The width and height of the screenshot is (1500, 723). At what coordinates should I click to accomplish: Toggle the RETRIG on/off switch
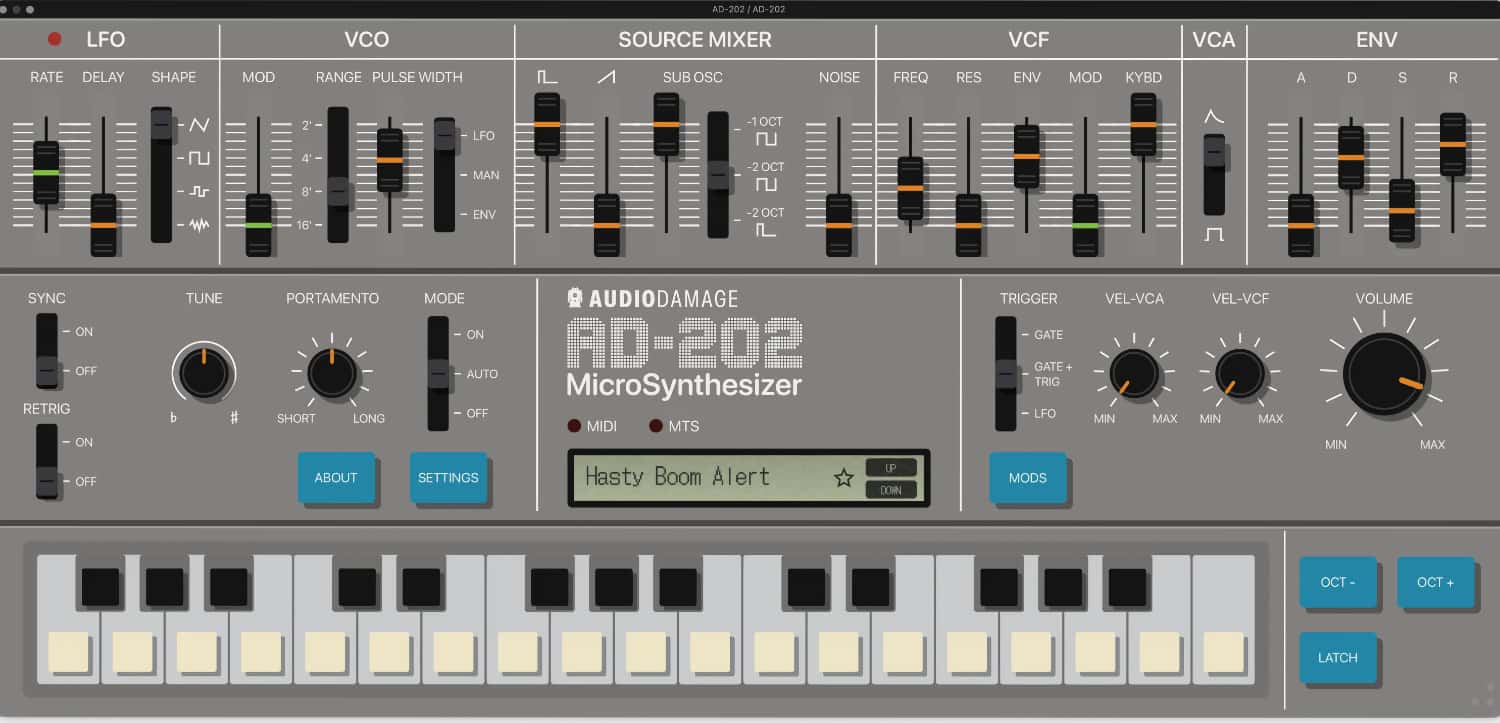point(46,461)
